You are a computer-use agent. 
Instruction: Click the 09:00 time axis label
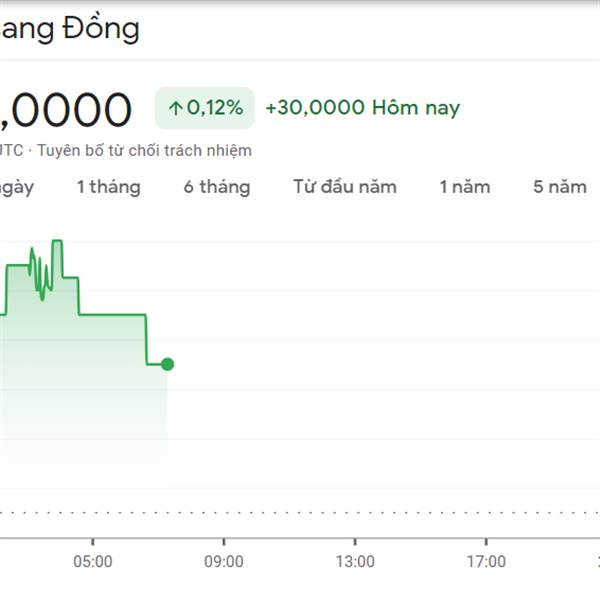coord(224,562)
